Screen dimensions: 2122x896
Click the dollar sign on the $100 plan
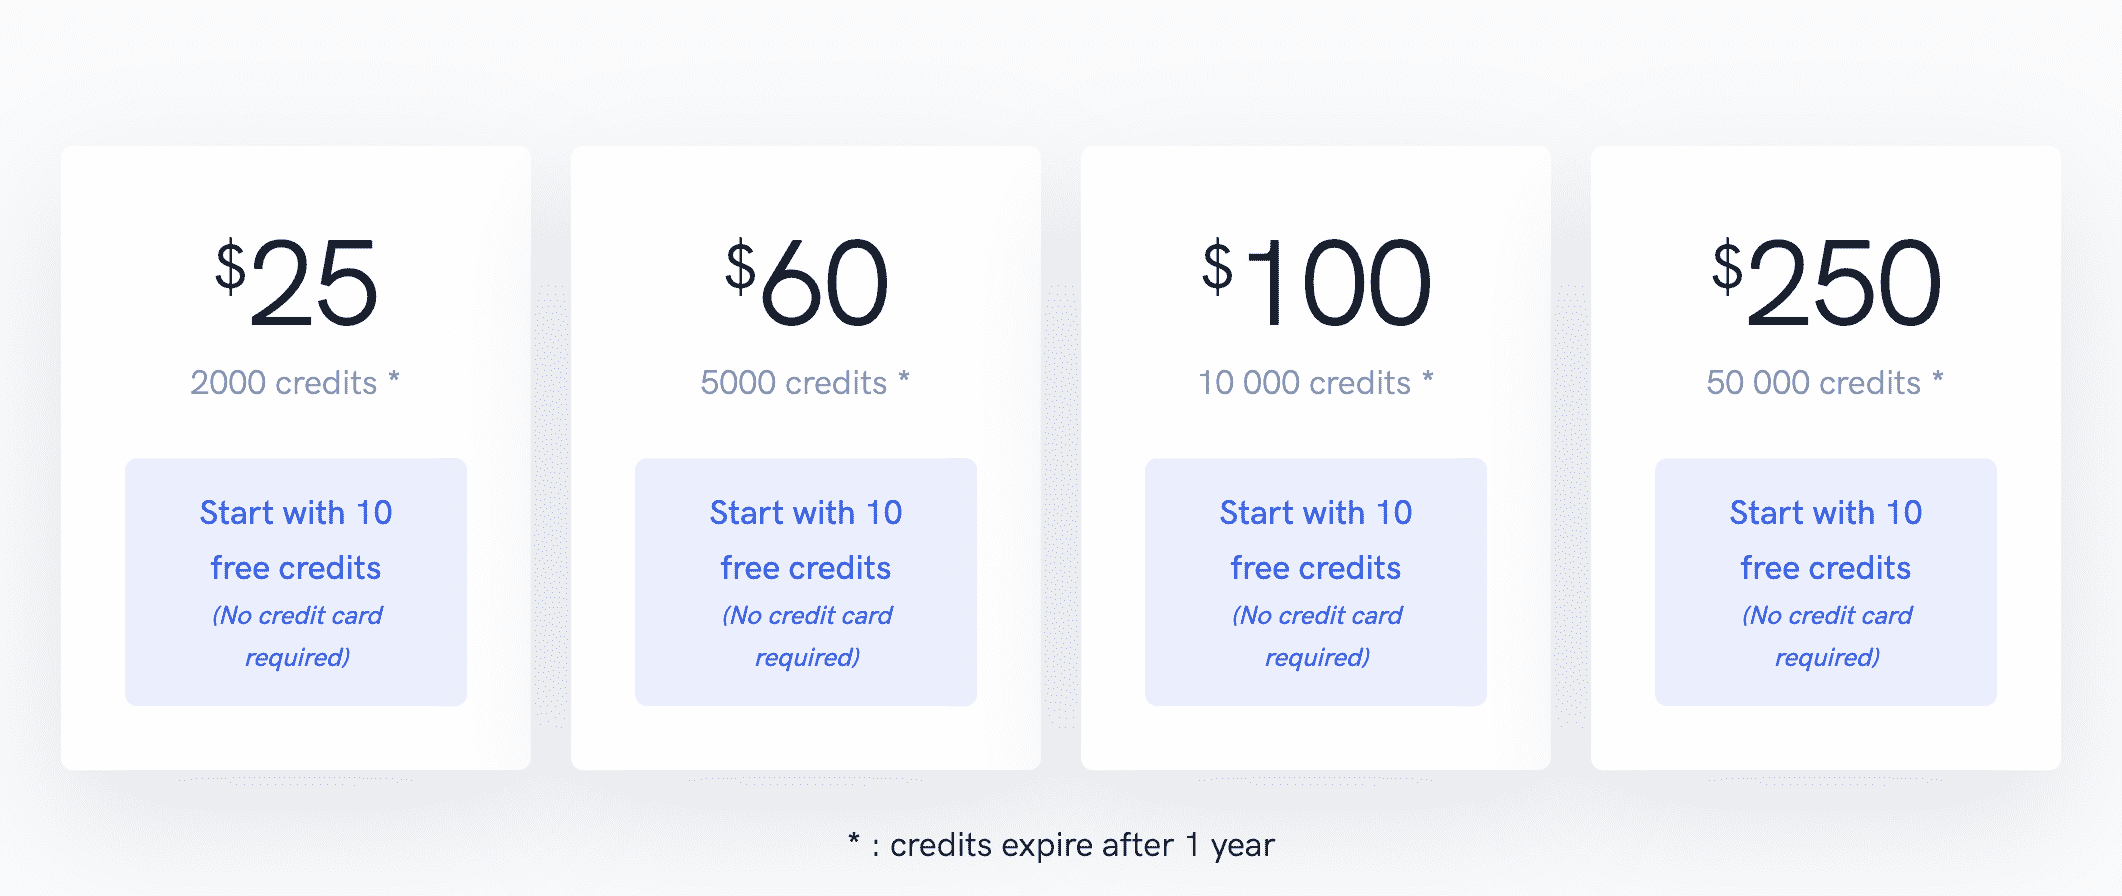(1217, 266)
